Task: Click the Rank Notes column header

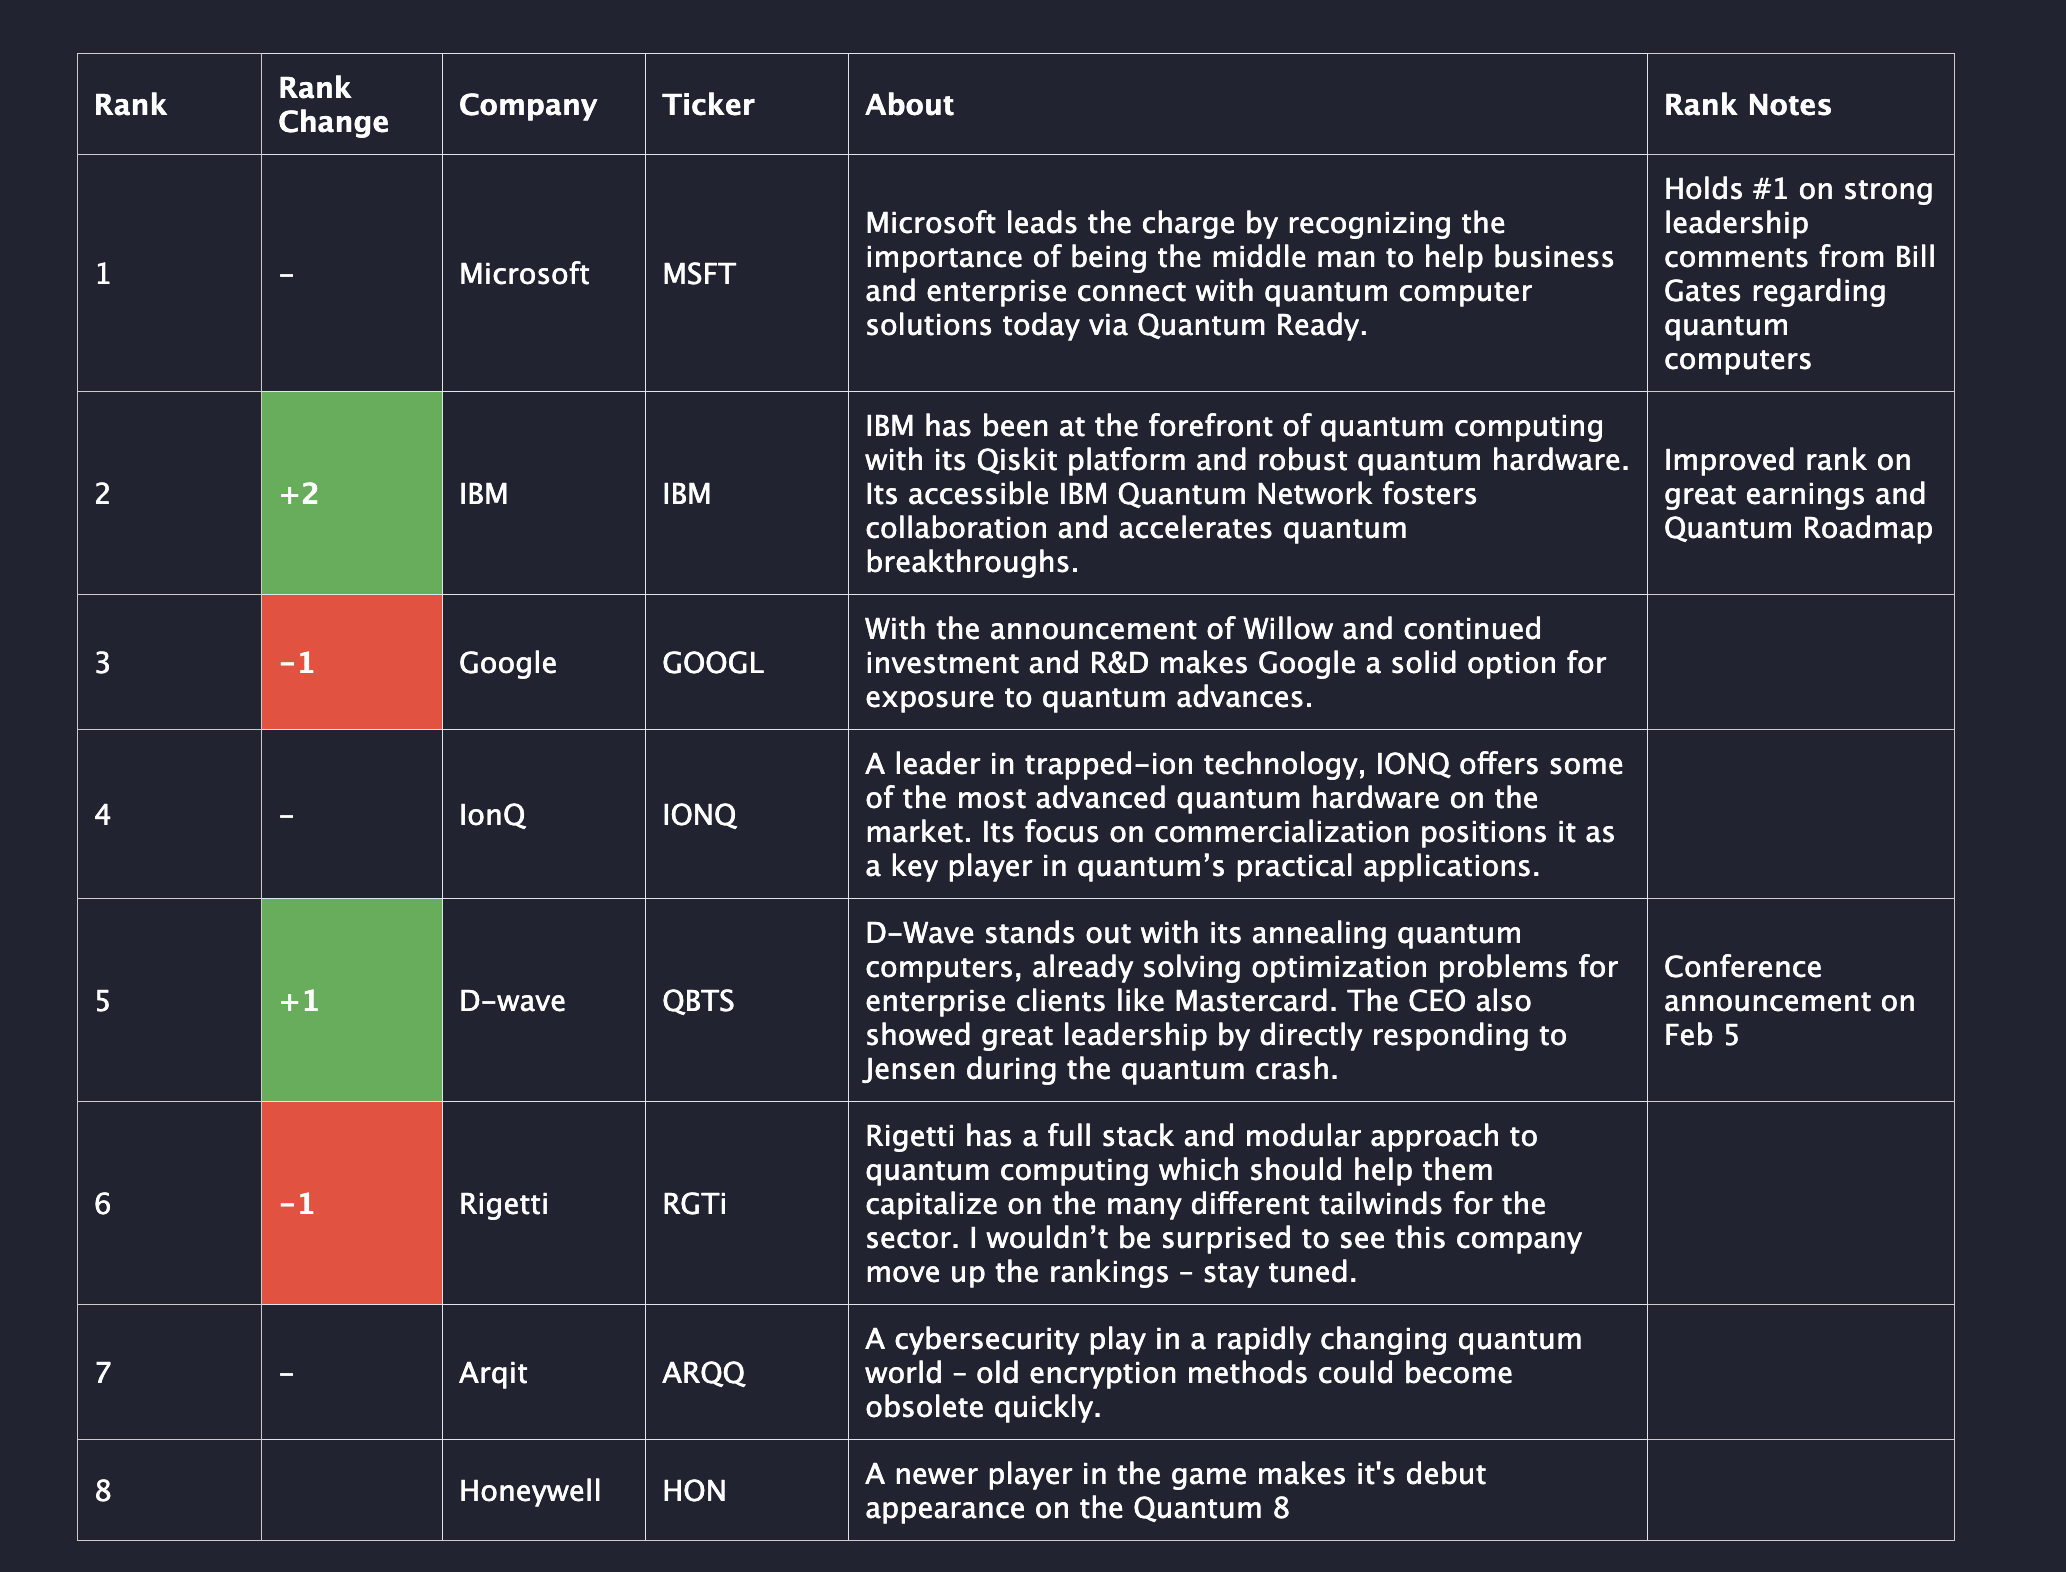Action: 1747,105
